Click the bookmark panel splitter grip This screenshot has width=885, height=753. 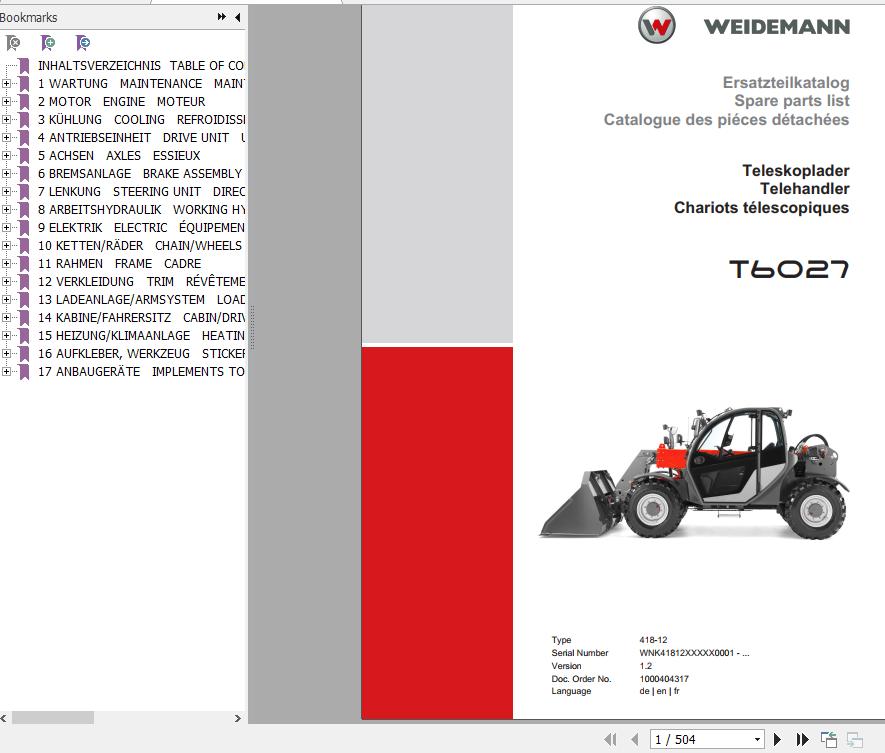tap(252, 328)
